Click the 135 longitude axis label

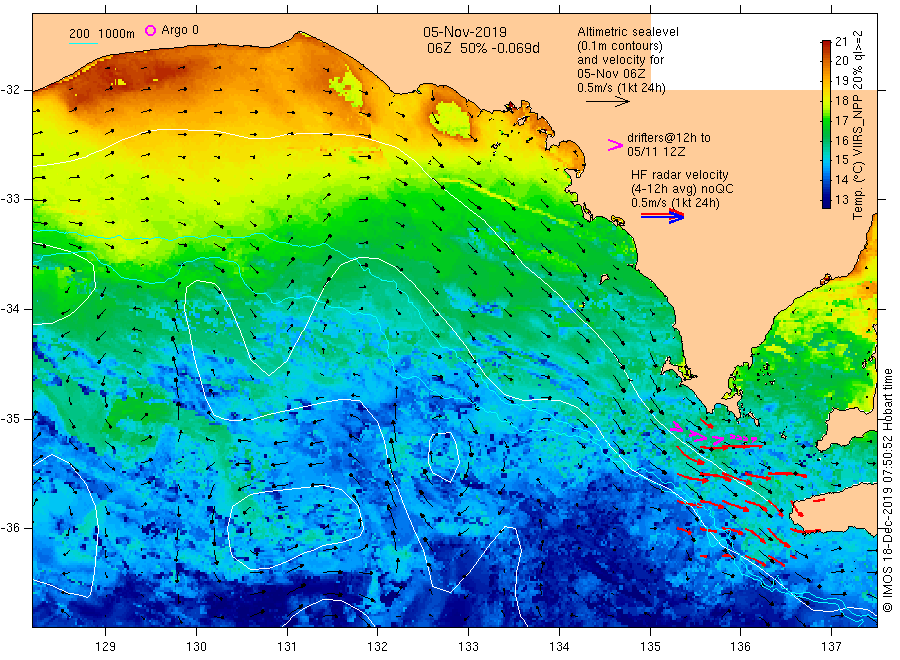pos(650,647)
